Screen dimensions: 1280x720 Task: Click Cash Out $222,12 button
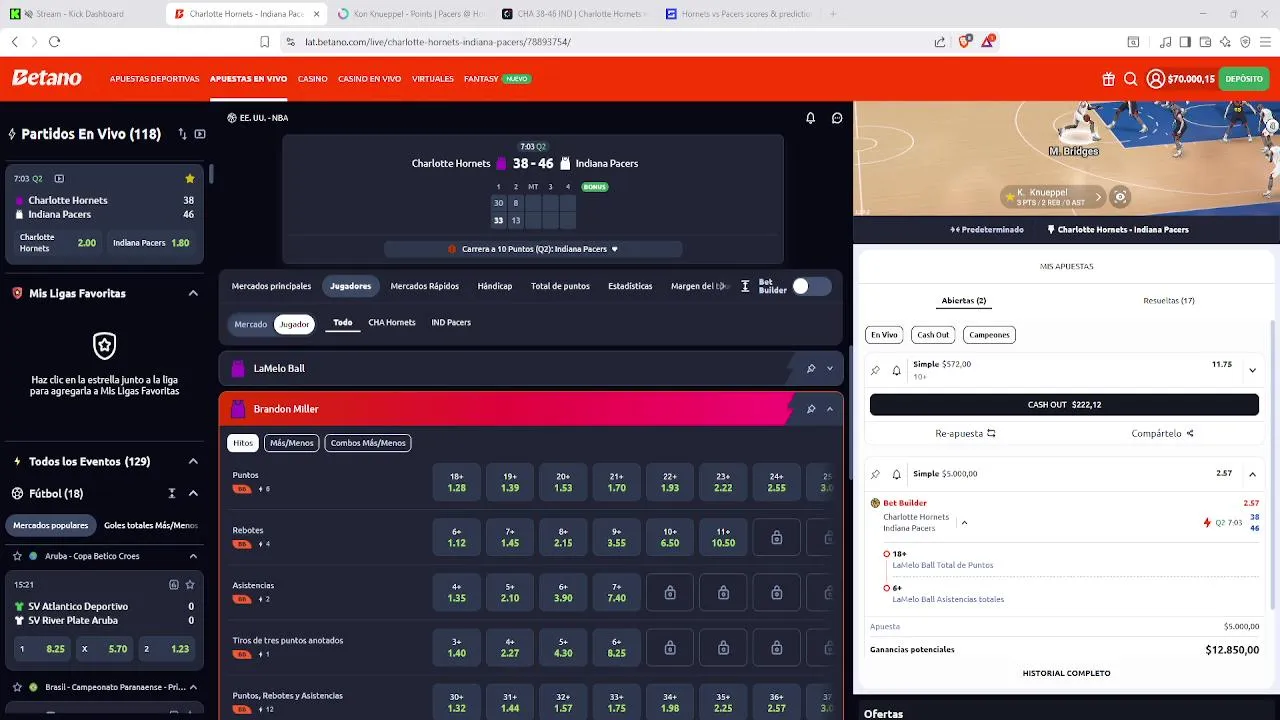(1064, 405)
